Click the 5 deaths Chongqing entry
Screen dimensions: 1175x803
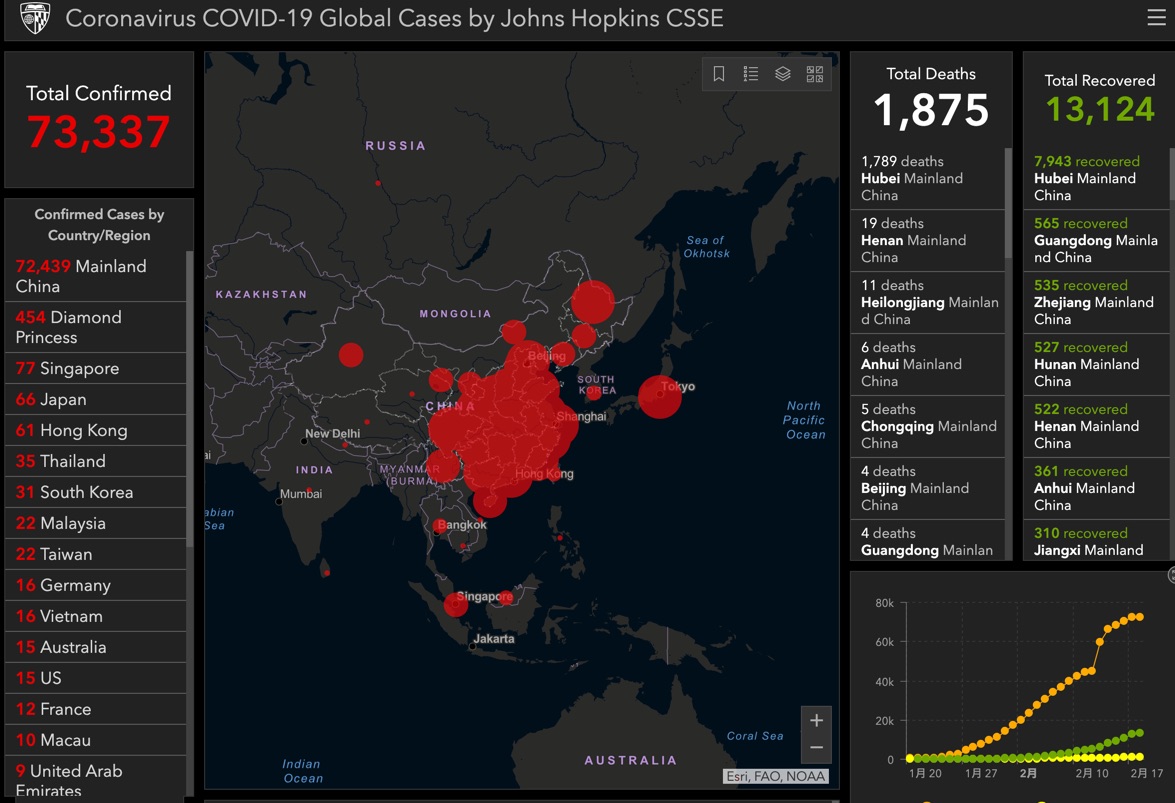[x=928, y=426]
